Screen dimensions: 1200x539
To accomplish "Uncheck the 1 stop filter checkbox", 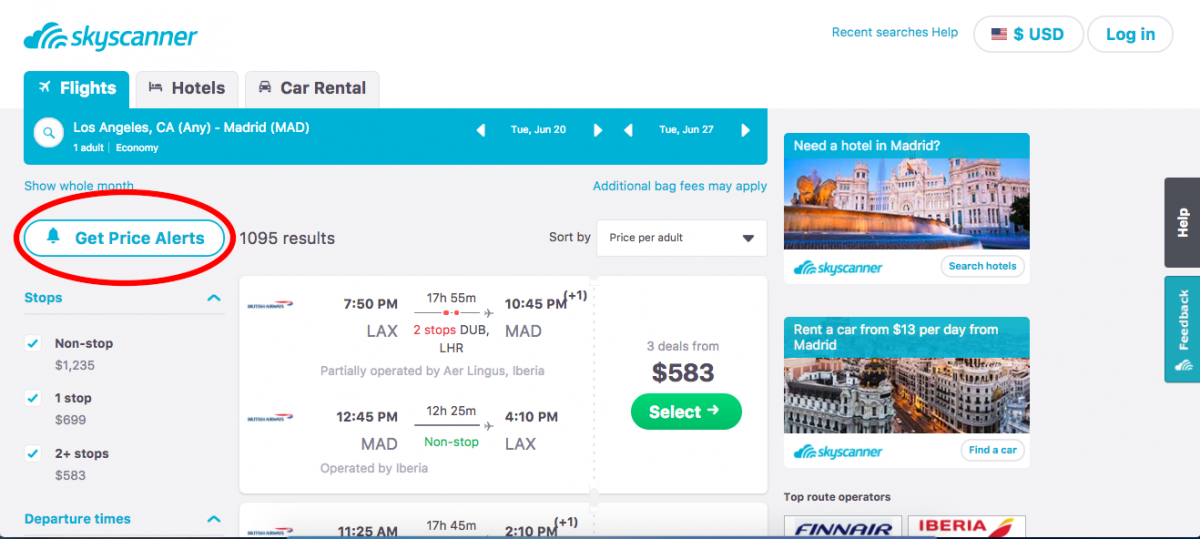I will pos(33,399).
